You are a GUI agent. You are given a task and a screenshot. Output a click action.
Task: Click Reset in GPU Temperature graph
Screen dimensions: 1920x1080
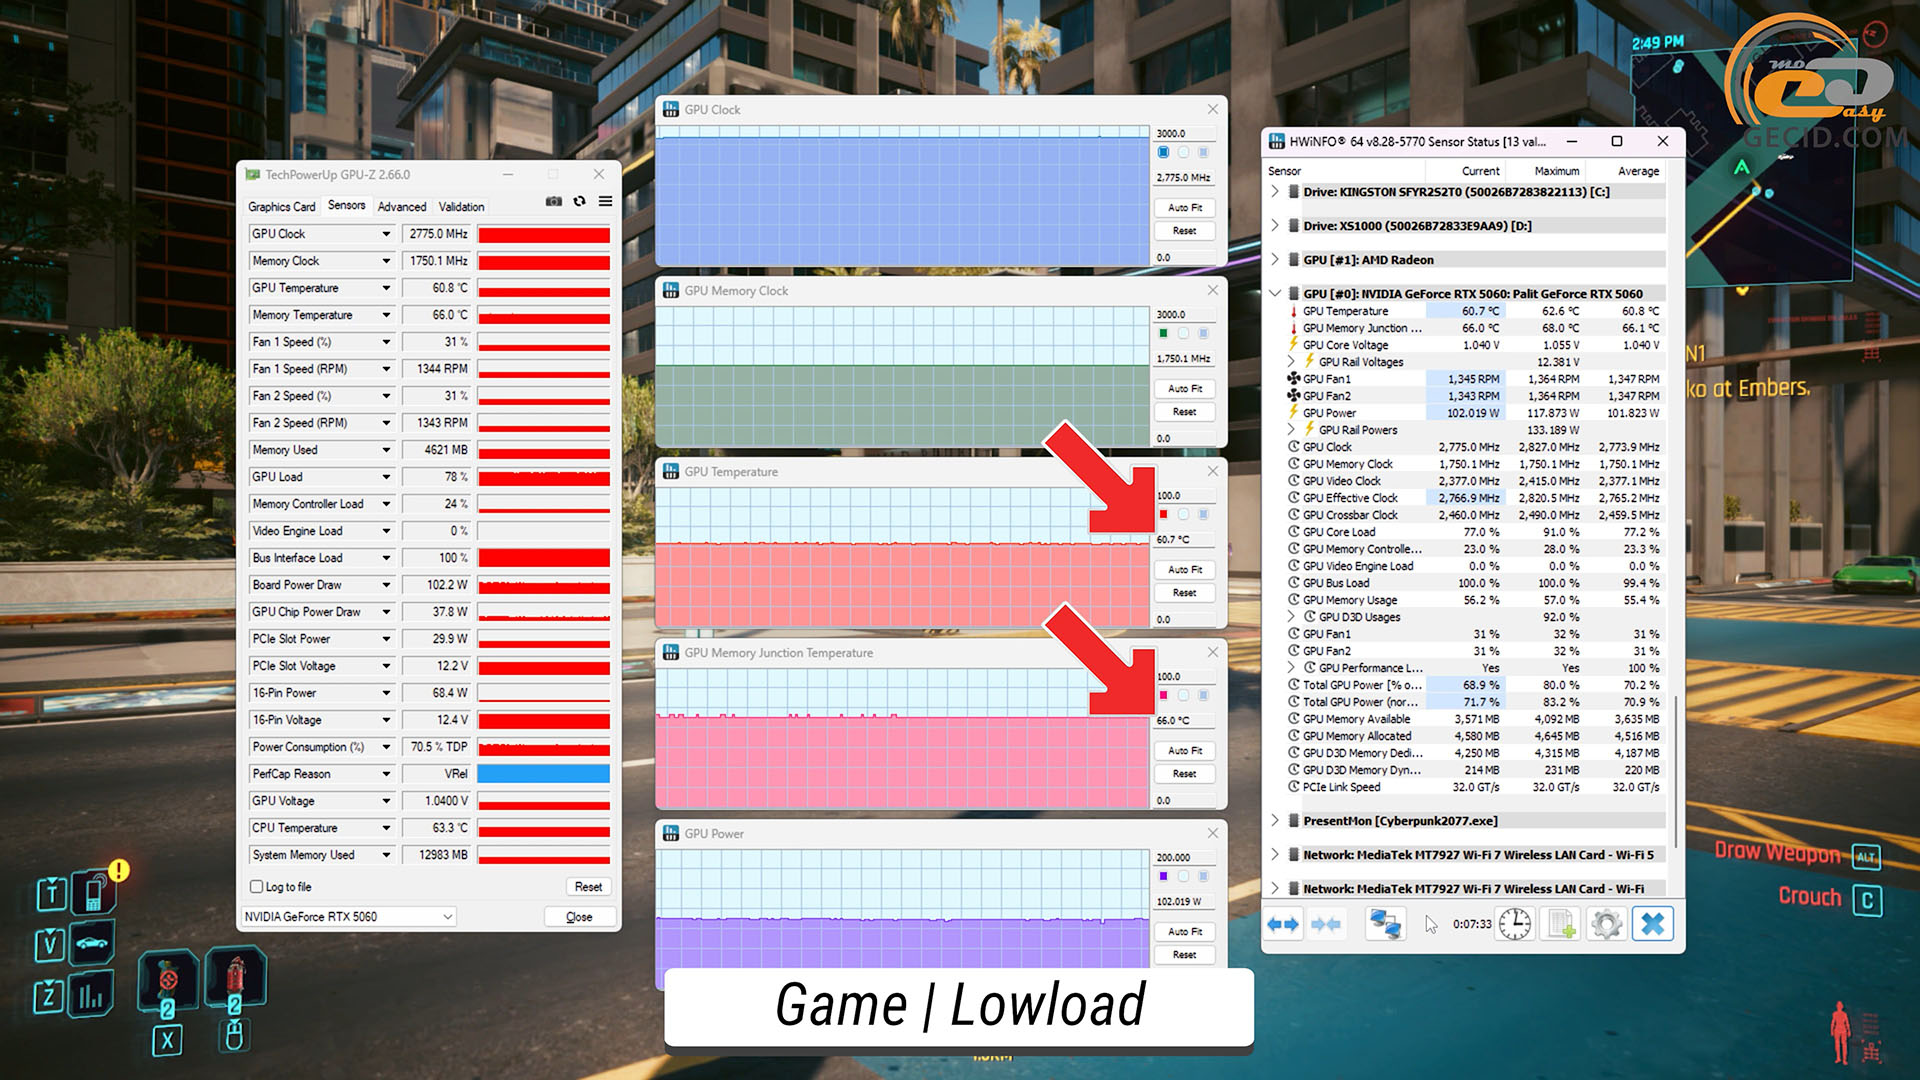point(1185,593)
